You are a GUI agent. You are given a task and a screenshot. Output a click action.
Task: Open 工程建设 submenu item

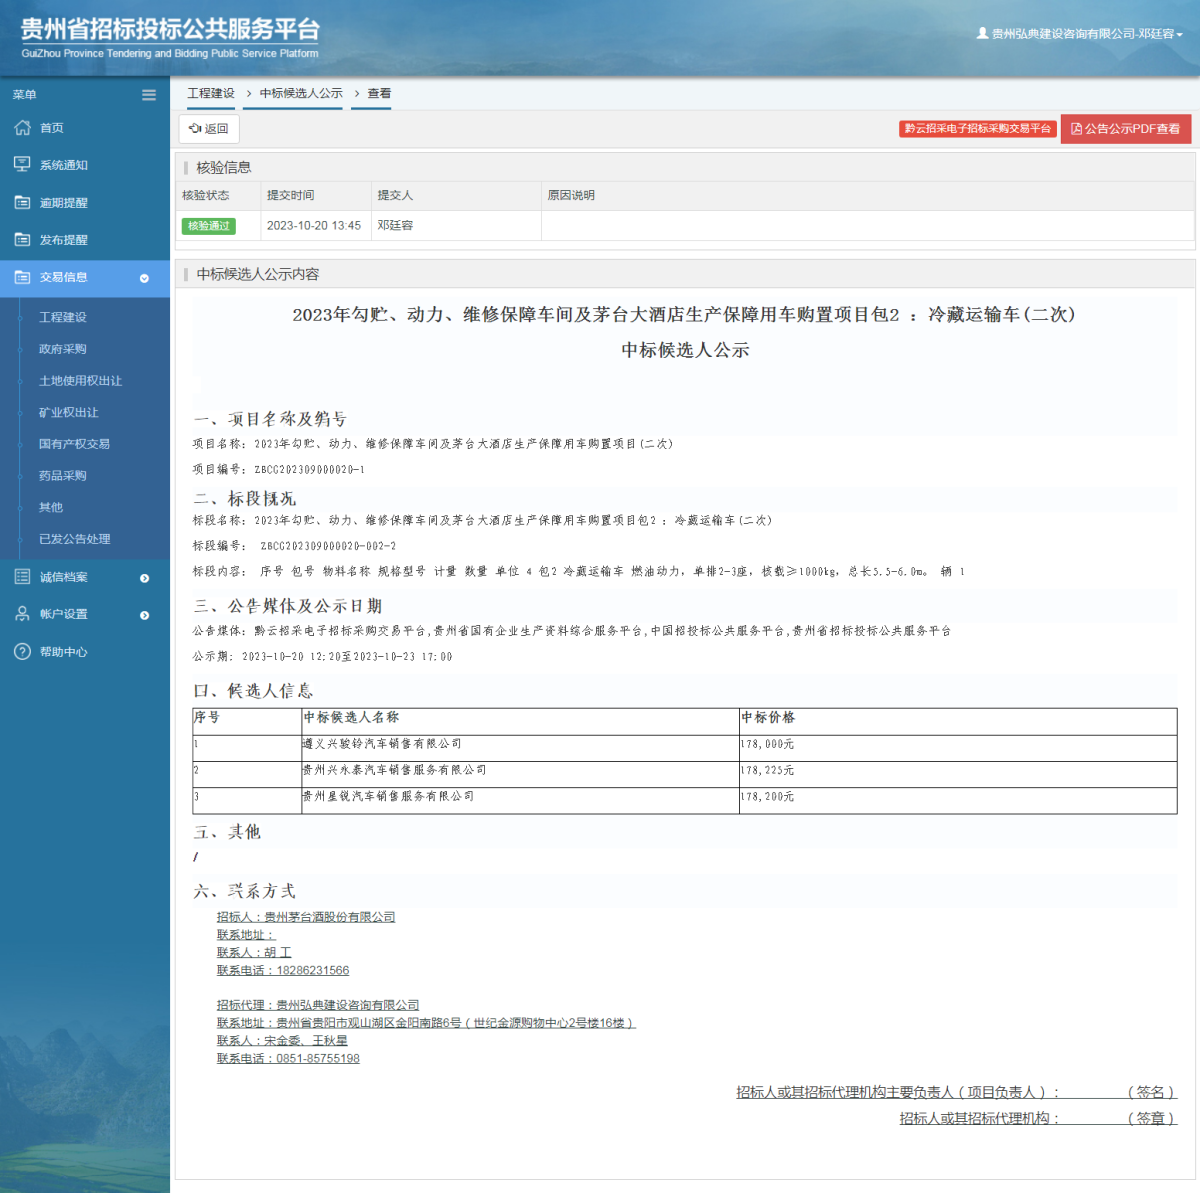[63, 317]
